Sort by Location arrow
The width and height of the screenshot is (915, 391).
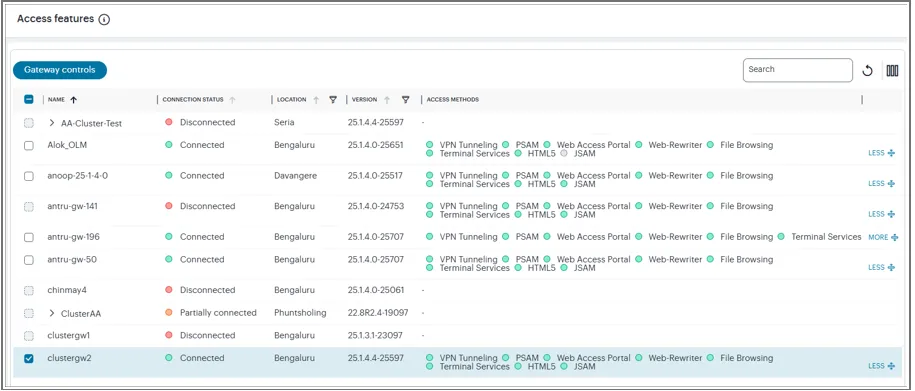pos(316,100)
